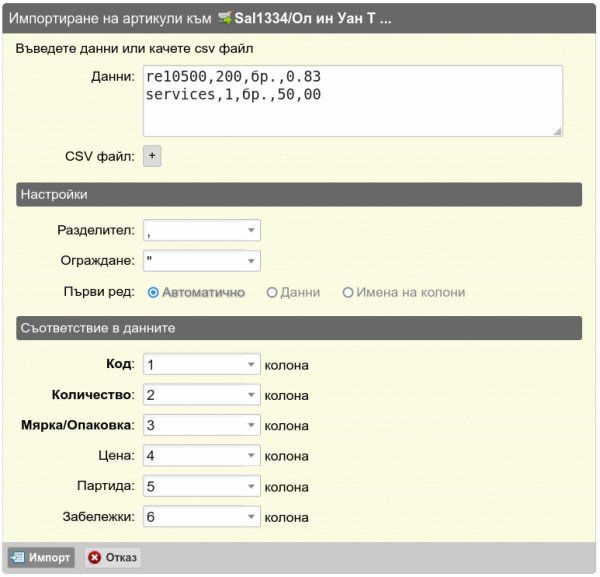Click the import icon on Импорт button

pos(18,557)
